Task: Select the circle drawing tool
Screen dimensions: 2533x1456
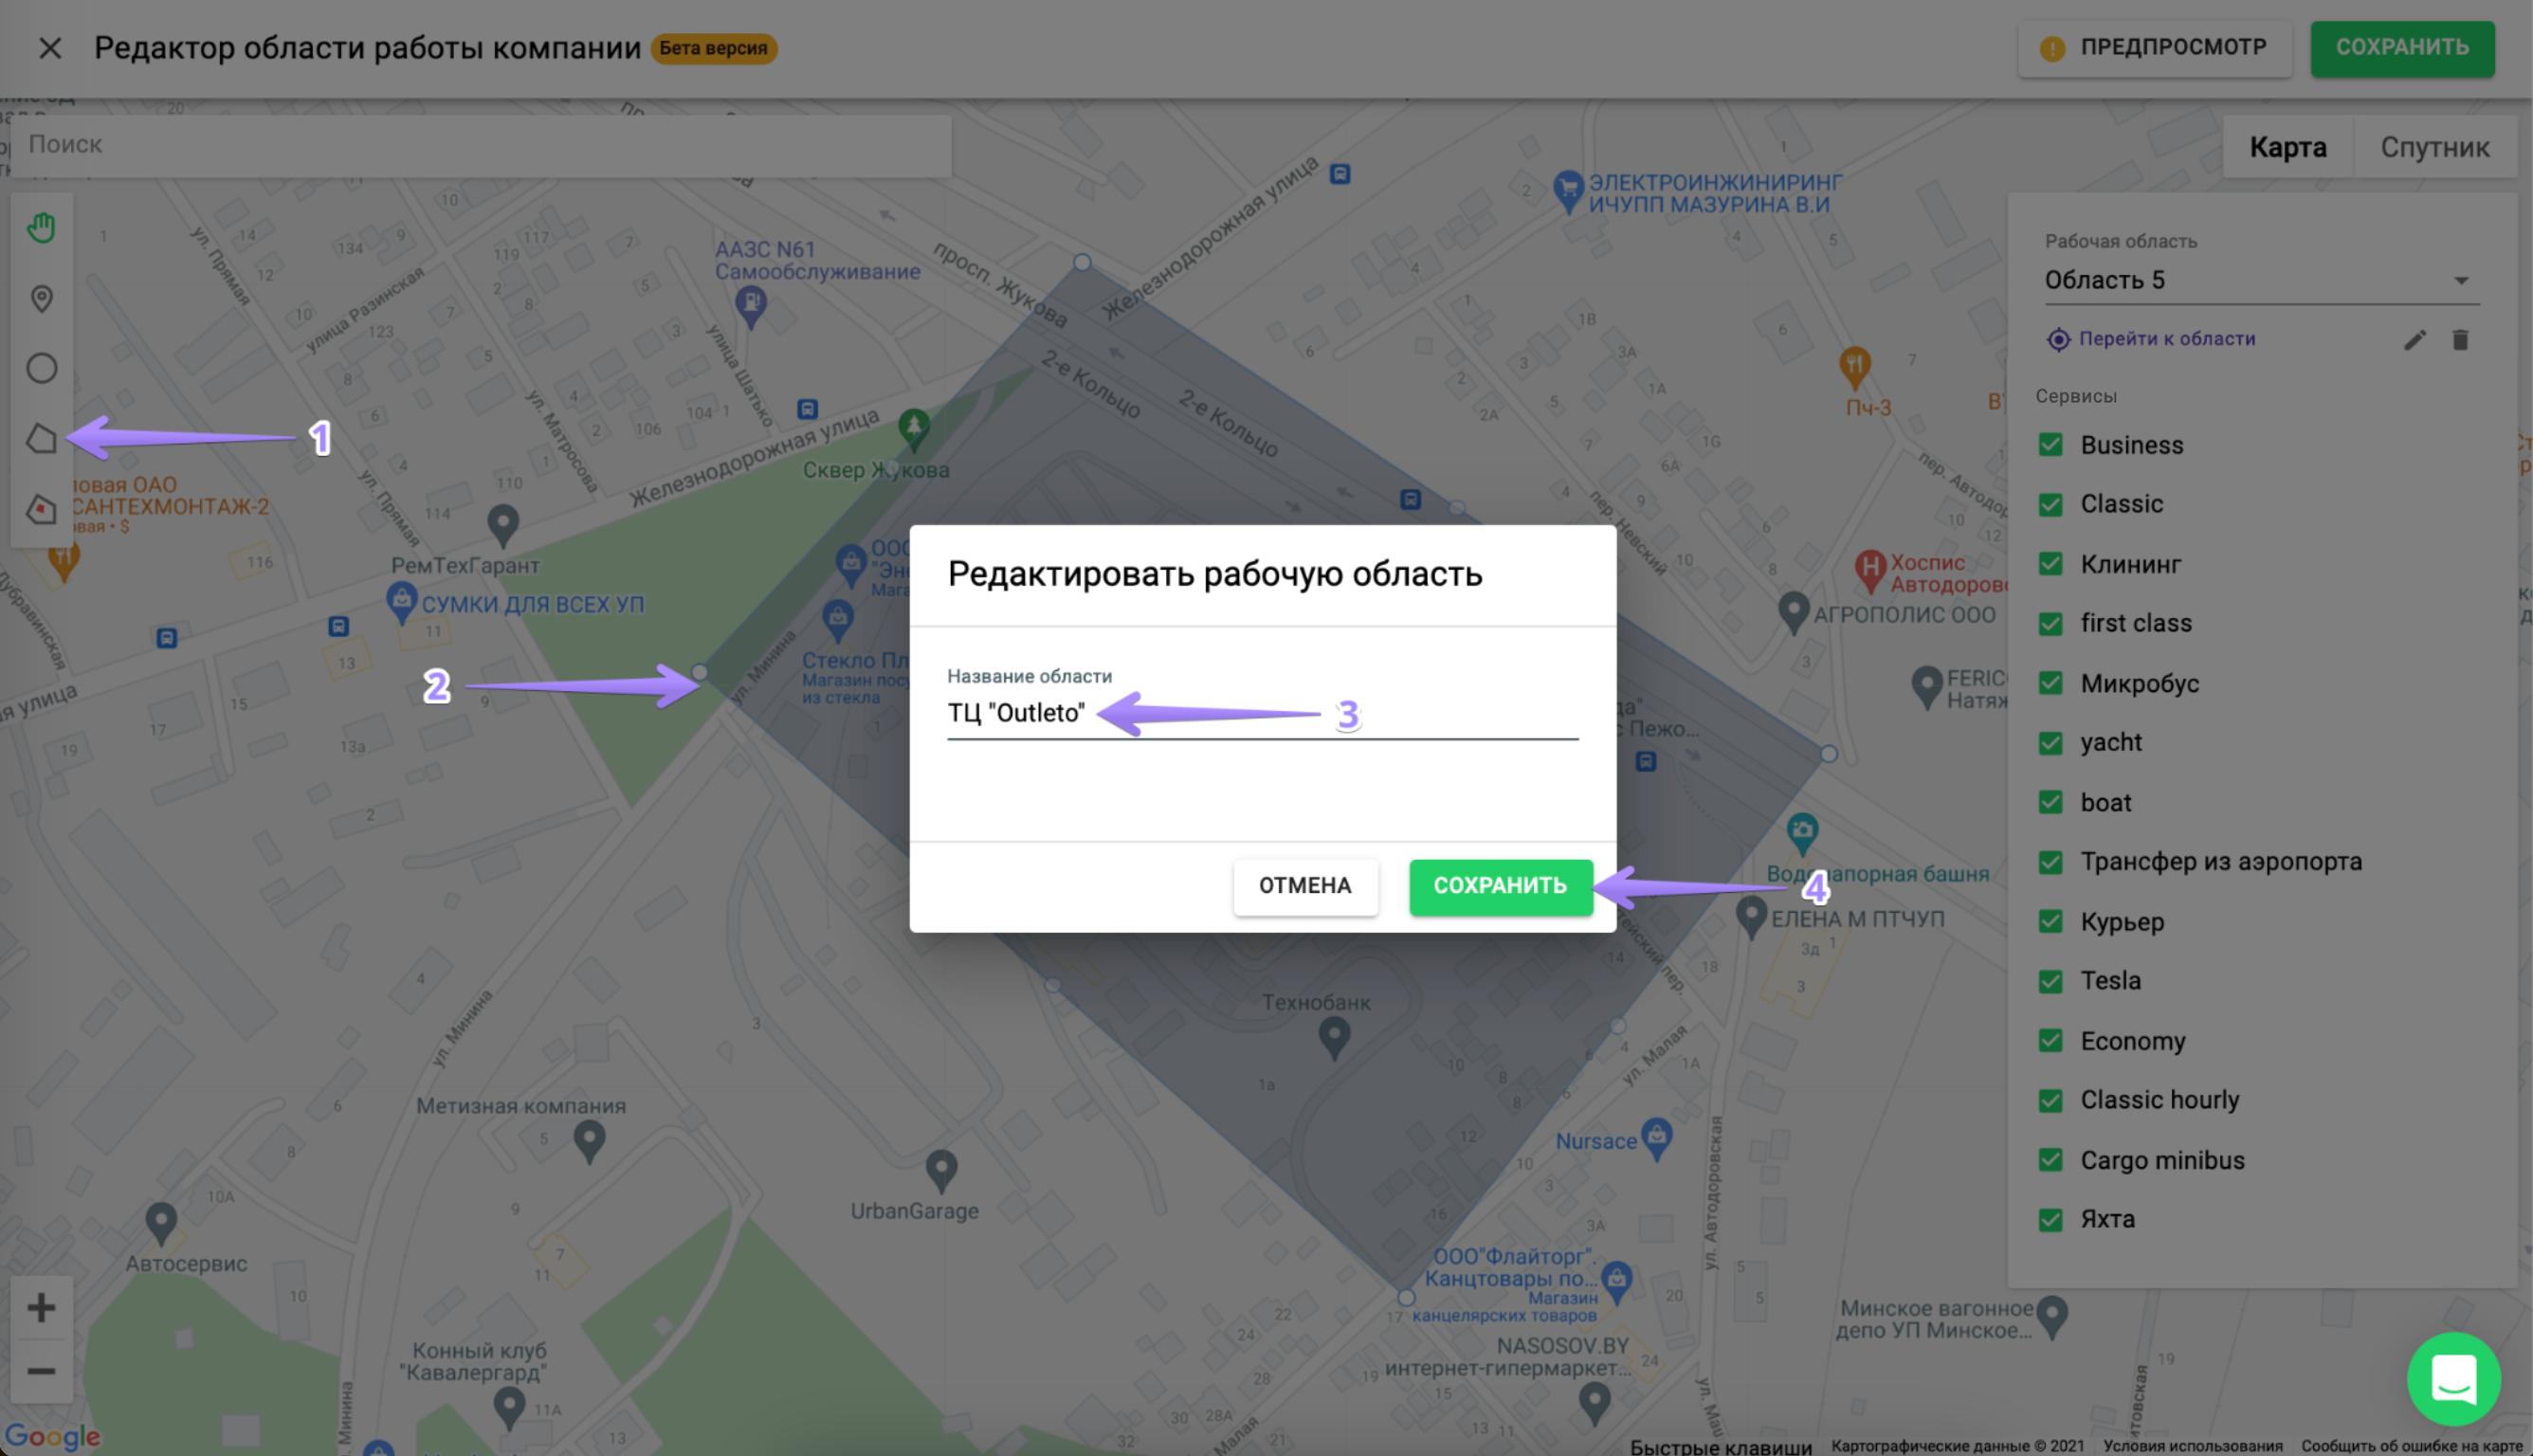Action: tap(41, 368)
